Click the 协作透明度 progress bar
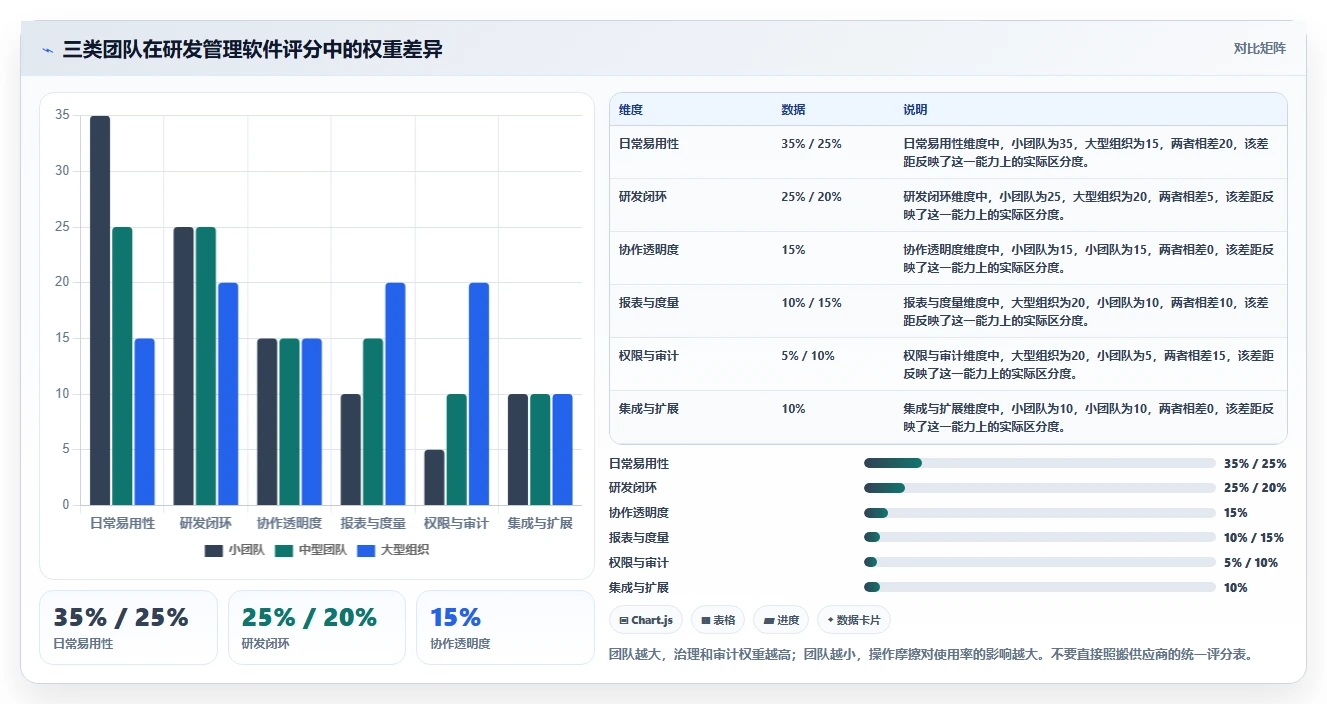Image resolution: width=1327 pixels, height=704 pixels. (1039, 513)
